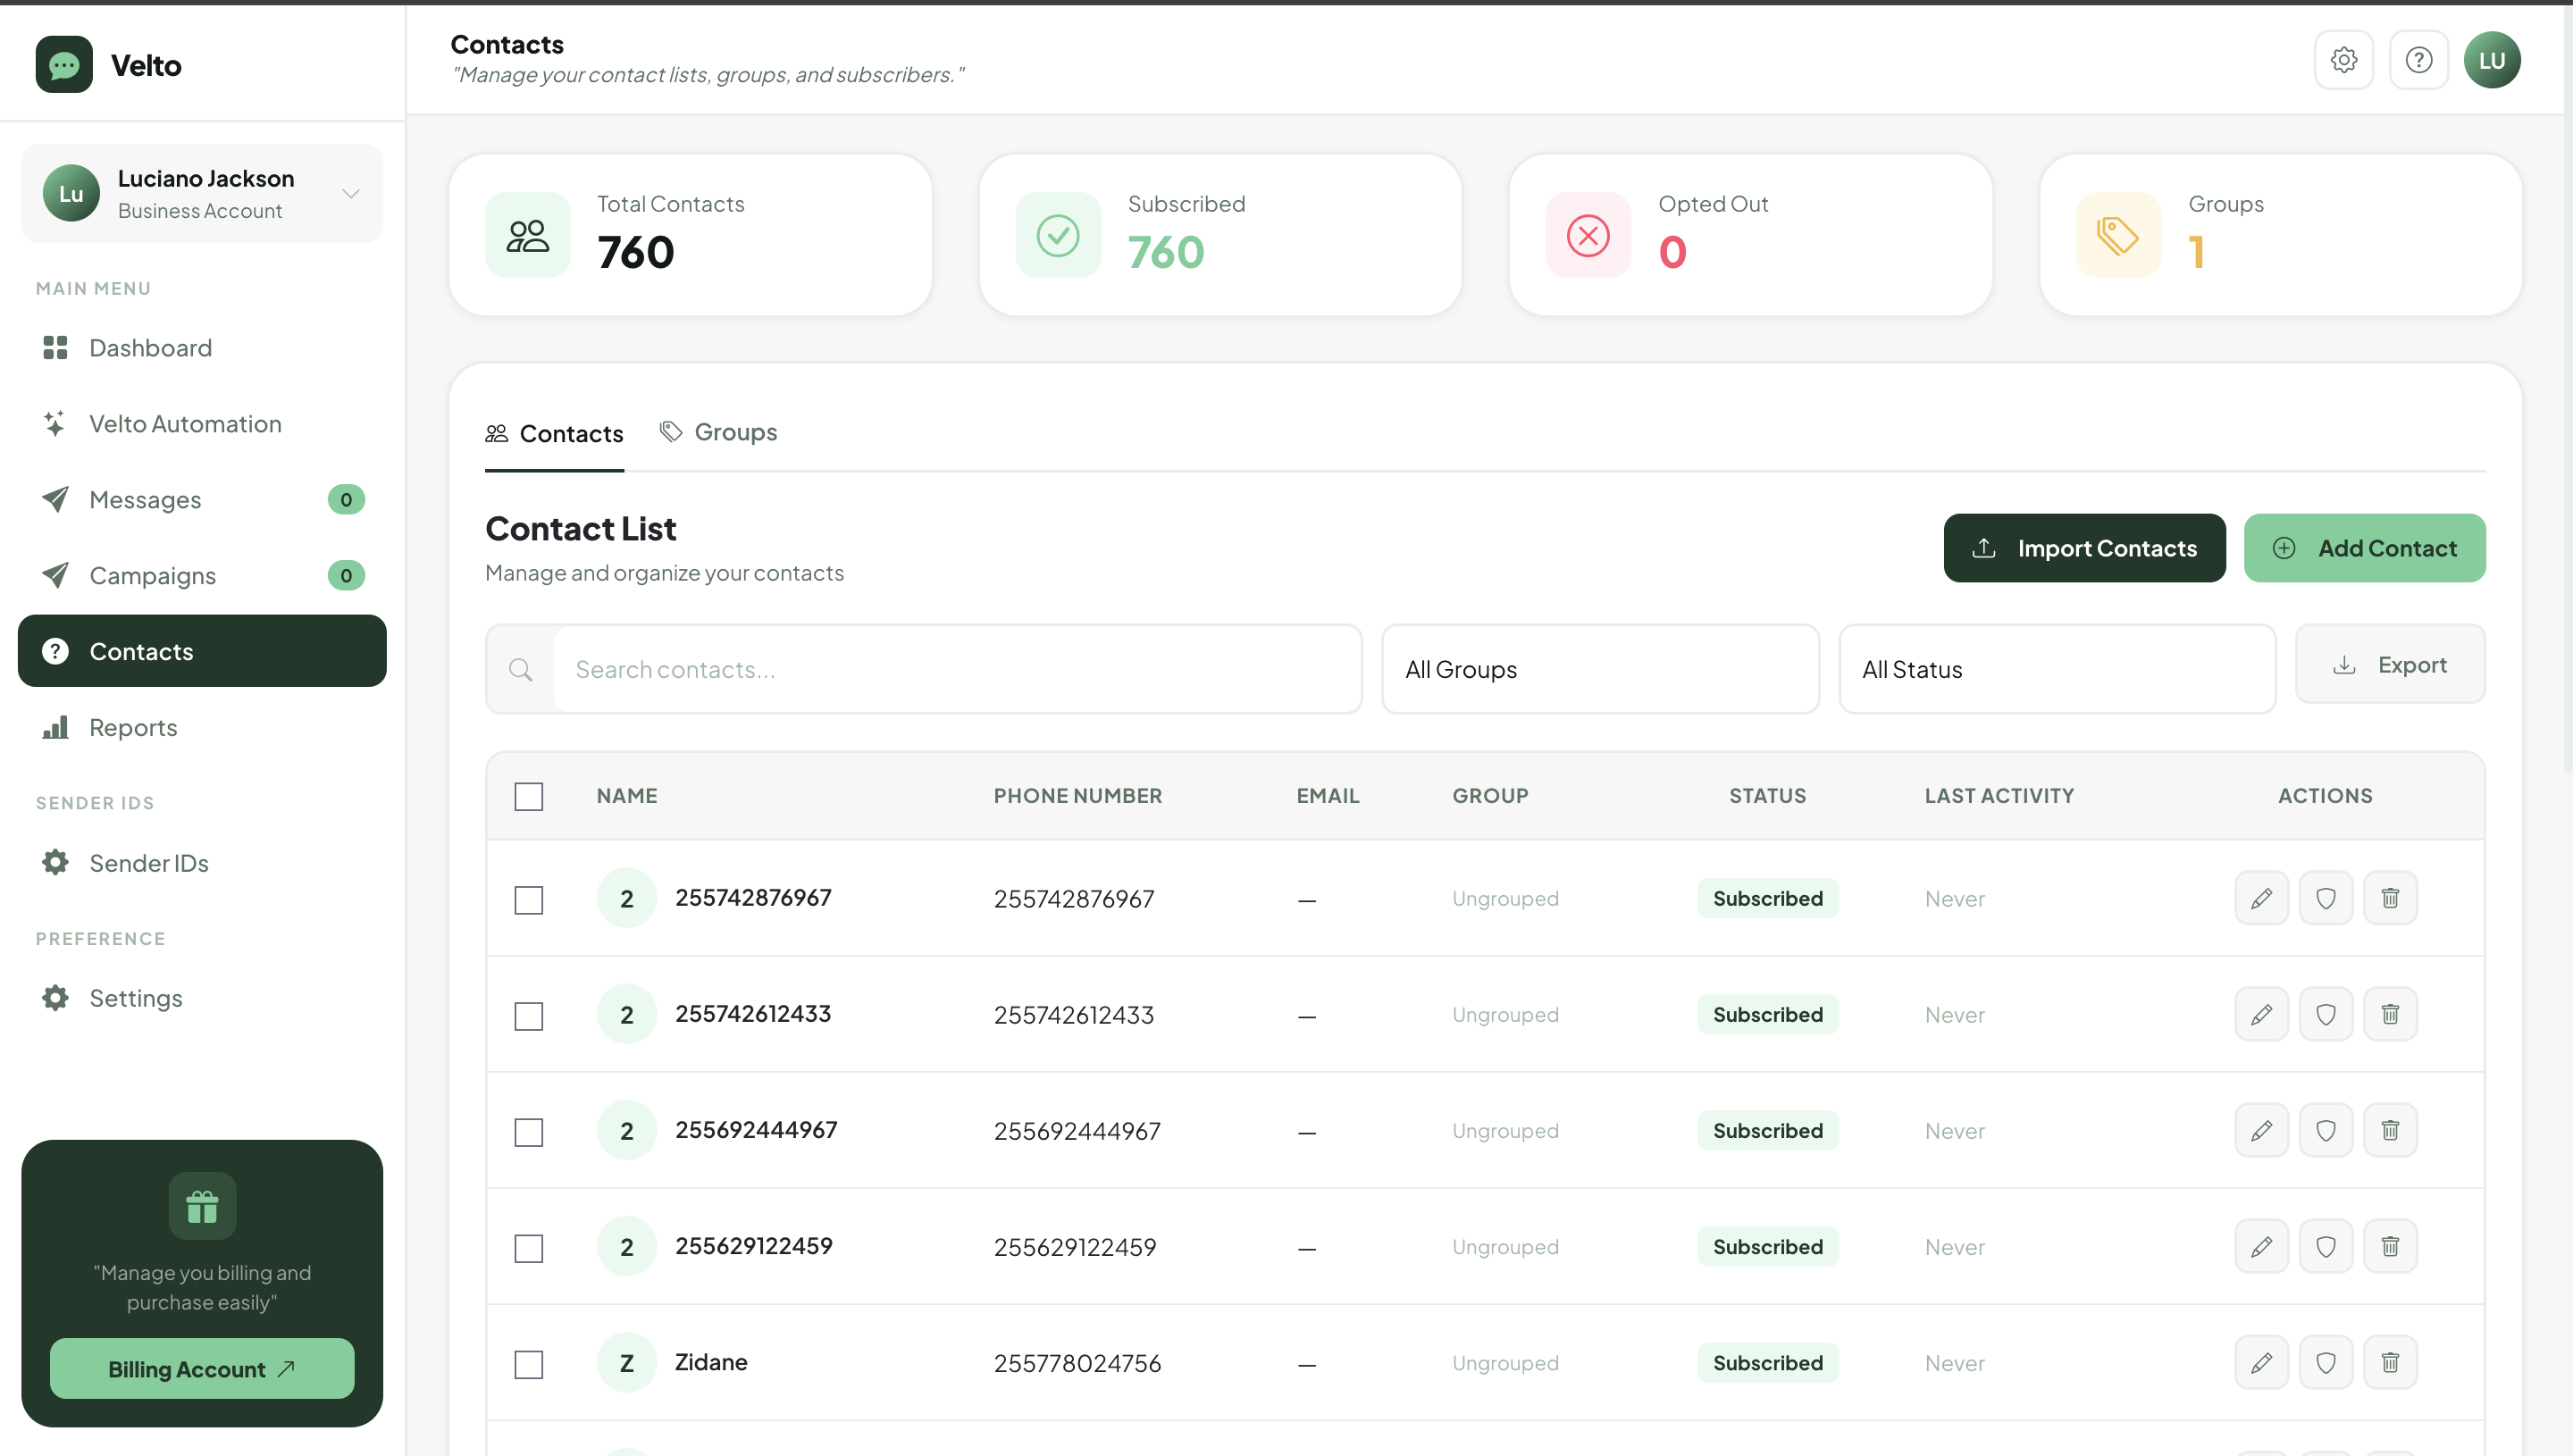Click the Import Contacts button
Viewport: 2573px width, 1456px height.
click(x=2084, y=548)
